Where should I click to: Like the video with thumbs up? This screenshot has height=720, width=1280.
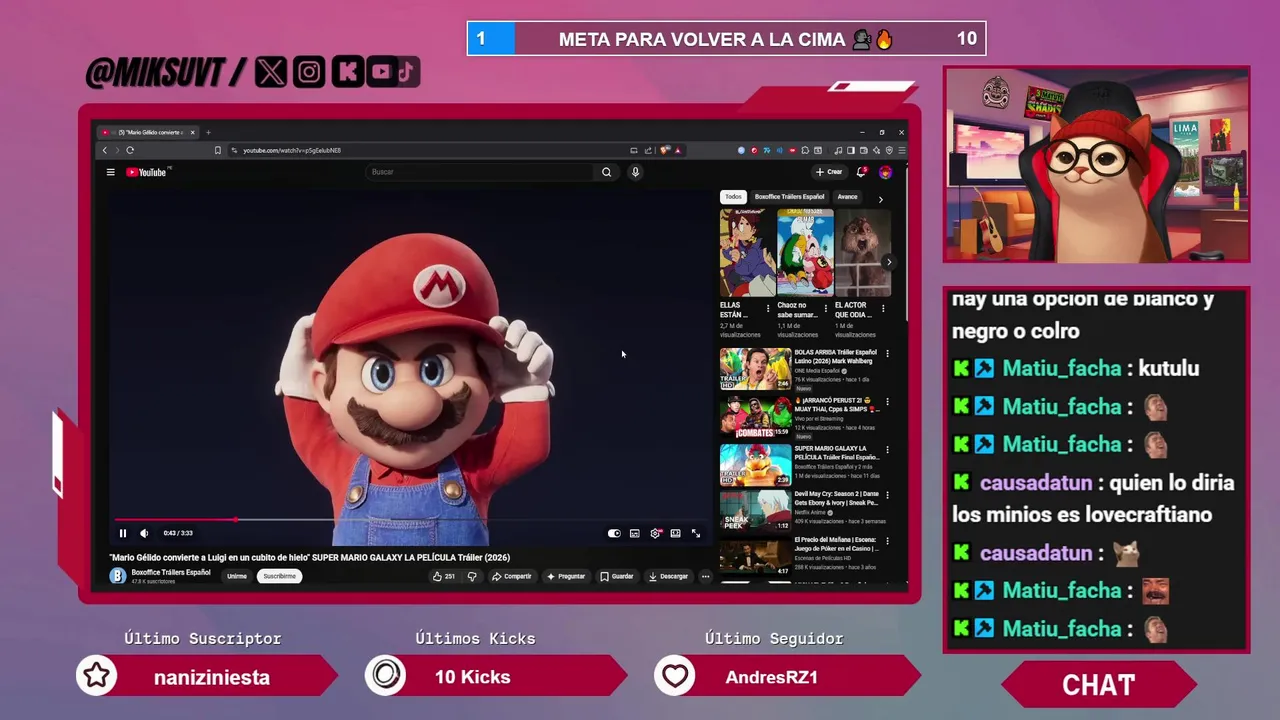pos(444,576)
